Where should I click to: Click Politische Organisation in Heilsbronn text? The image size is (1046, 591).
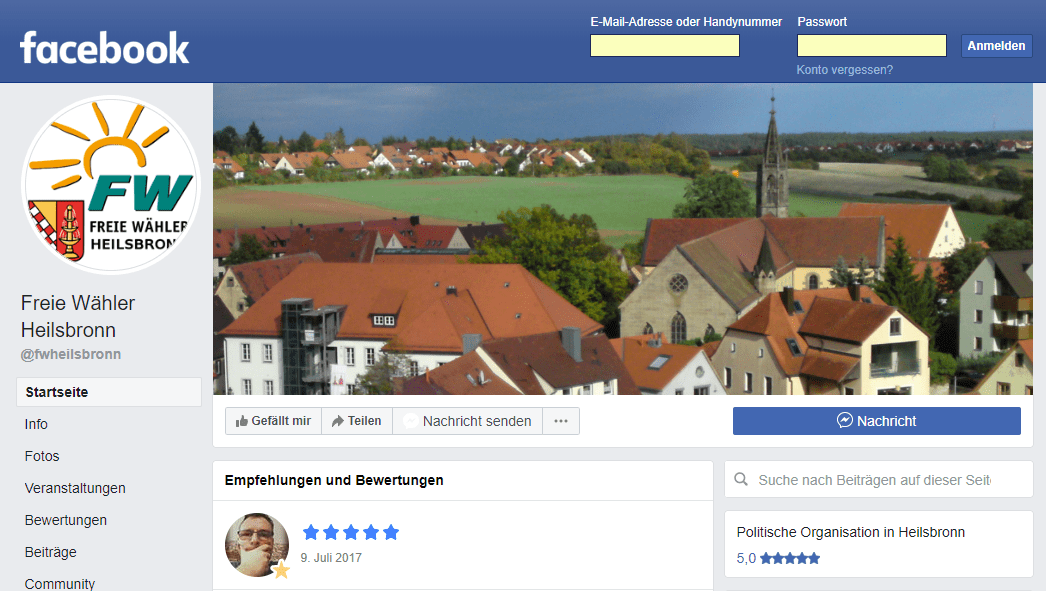pos(851,532)
